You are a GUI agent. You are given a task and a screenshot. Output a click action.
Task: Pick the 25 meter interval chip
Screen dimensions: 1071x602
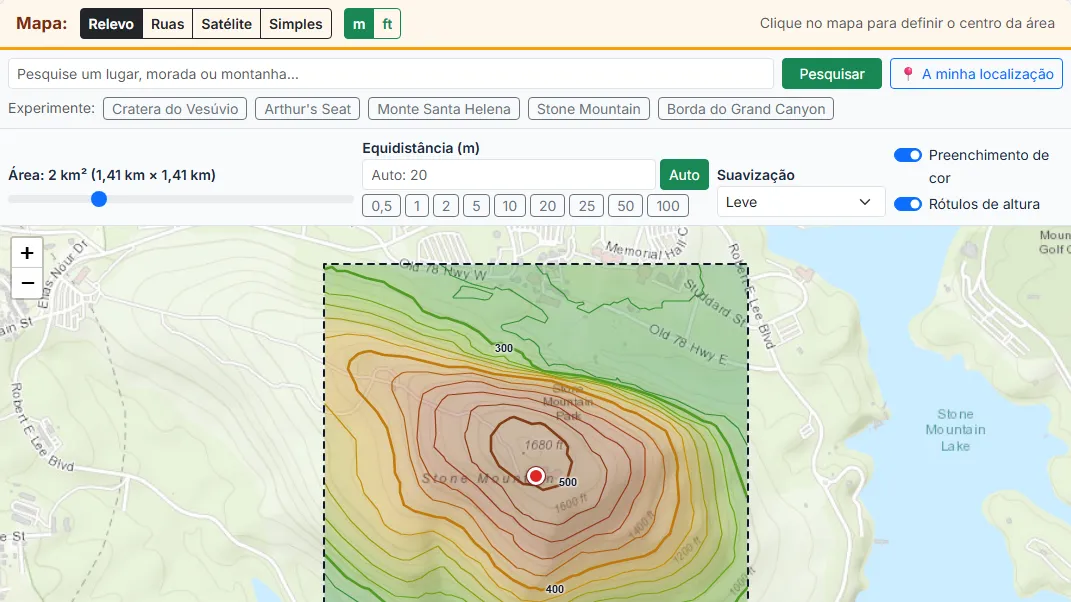tap(587, 206)
